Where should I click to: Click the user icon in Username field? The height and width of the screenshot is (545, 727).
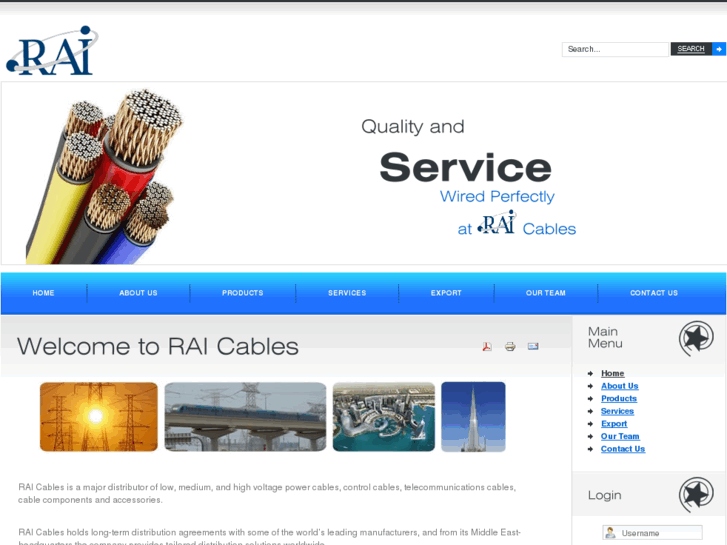tap(611, 532)
